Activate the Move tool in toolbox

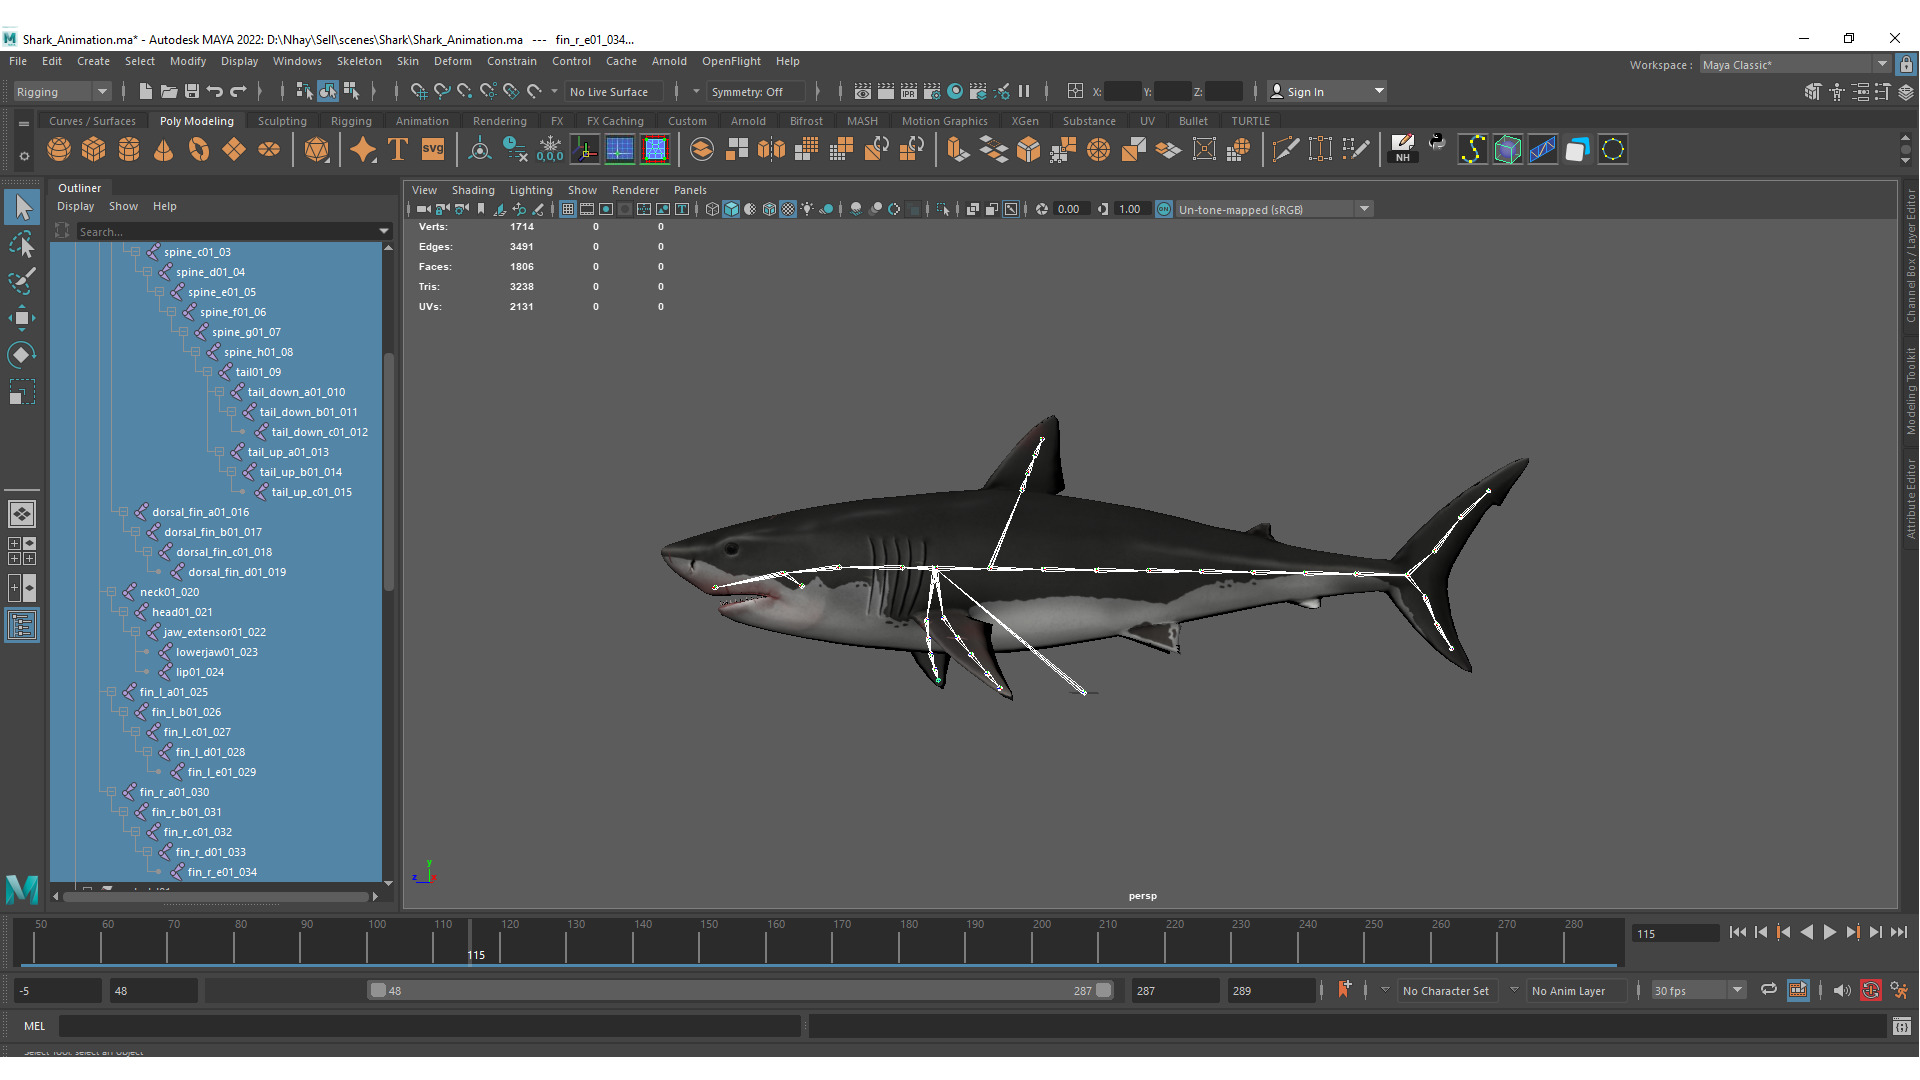coord(21,318)
